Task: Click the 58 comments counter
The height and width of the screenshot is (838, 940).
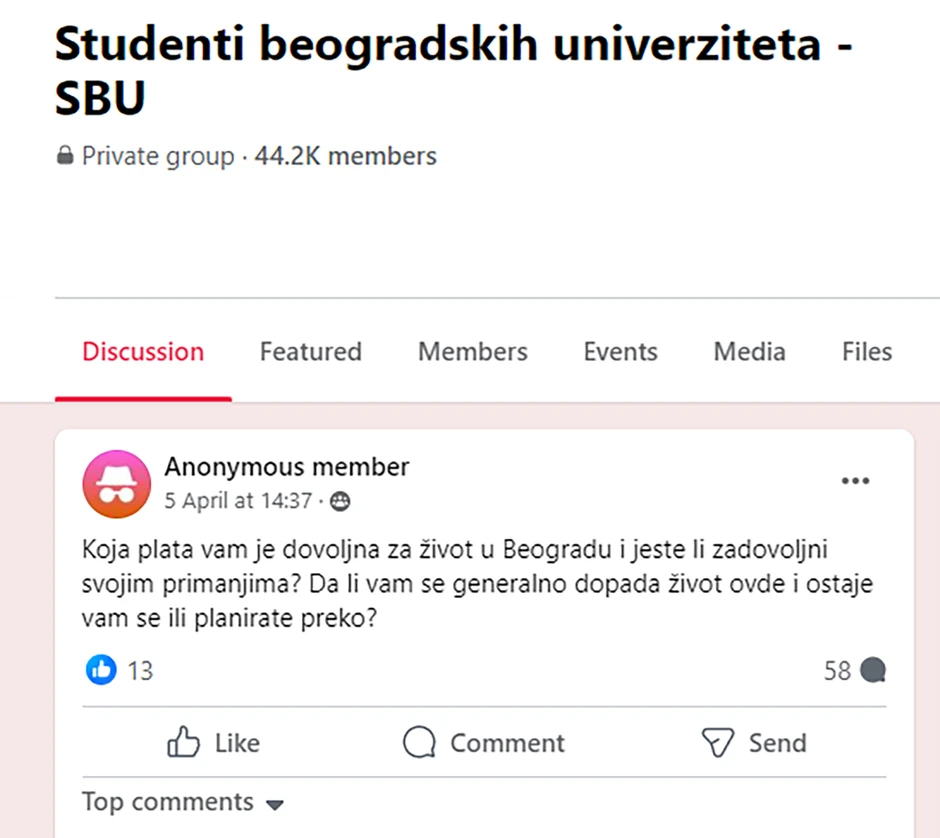Action: click(x=837, y=670)
